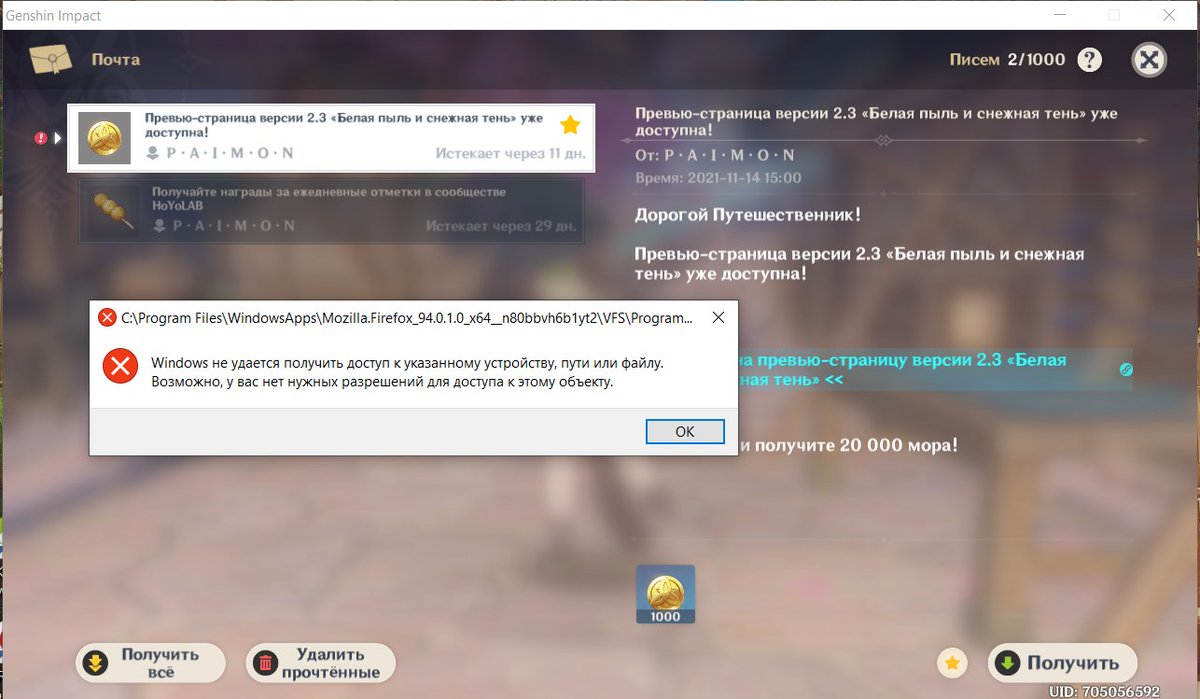
Task: Click the link chain icon beside preview link
Action: [1125, 370]
